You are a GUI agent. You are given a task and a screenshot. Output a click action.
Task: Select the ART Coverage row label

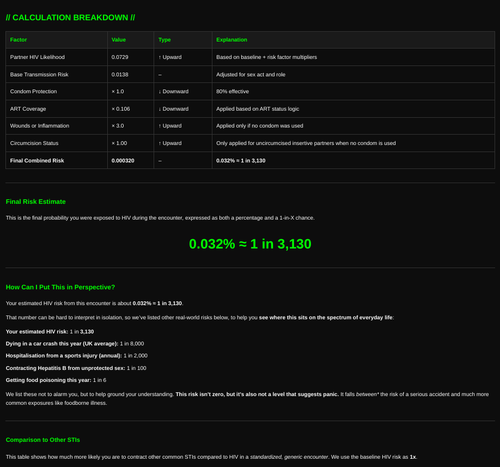(28, 109)
